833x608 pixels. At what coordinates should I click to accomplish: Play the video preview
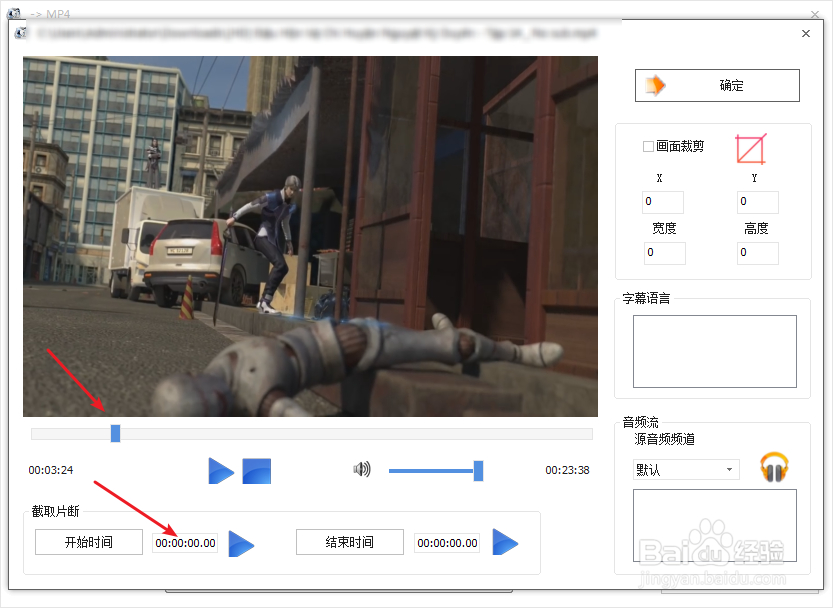220,471
